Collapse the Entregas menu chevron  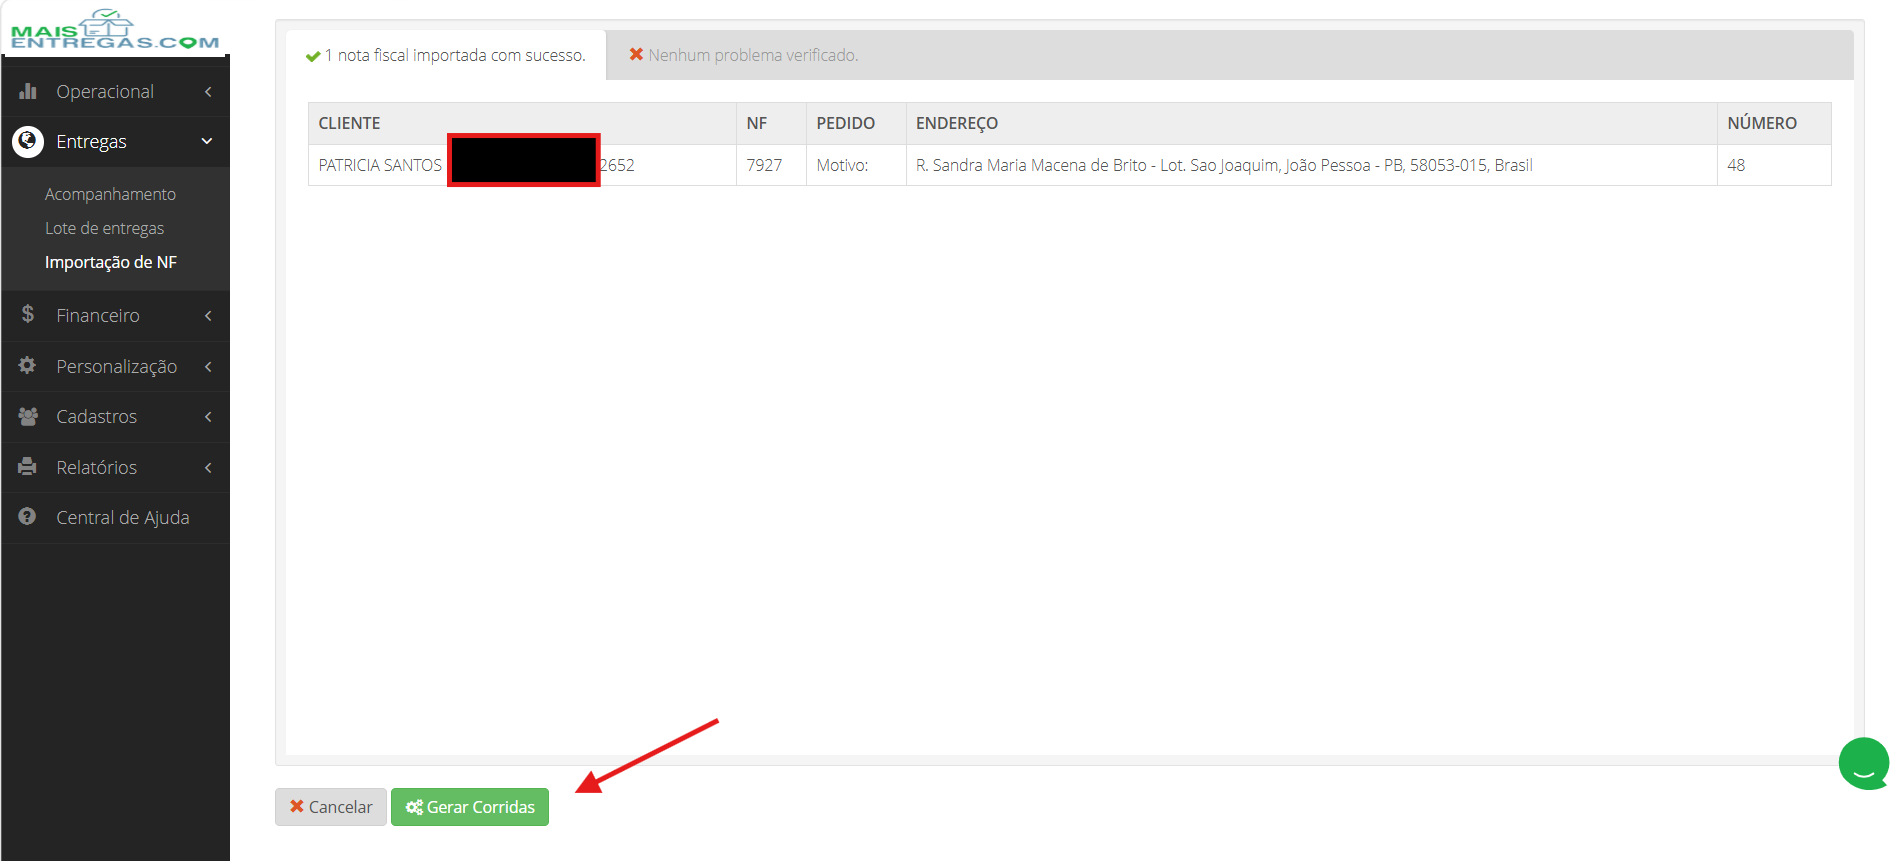[x=207, y=141]
